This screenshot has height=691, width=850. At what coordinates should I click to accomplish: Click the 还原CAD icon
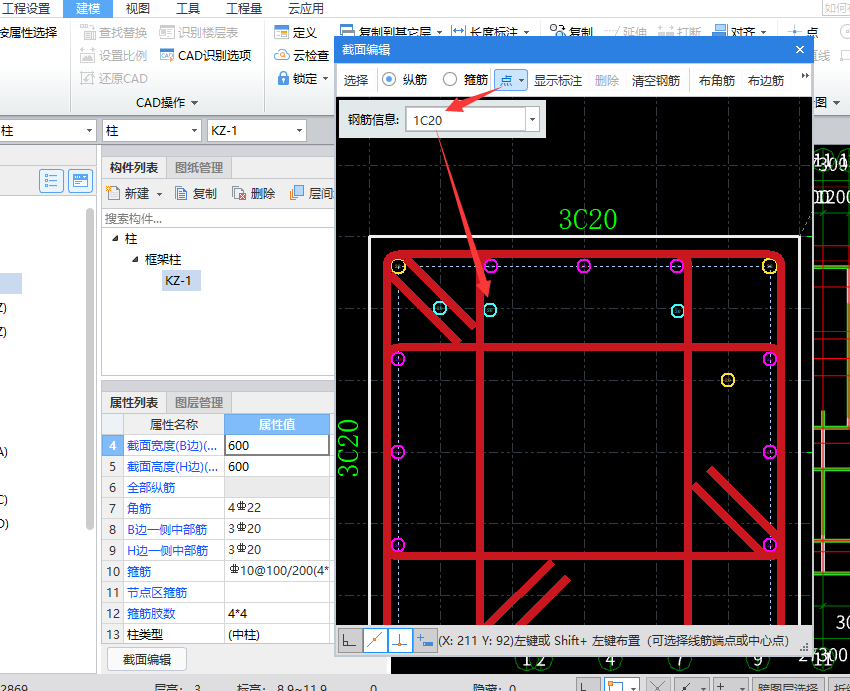pyautogui.click(x=88, y=78)
